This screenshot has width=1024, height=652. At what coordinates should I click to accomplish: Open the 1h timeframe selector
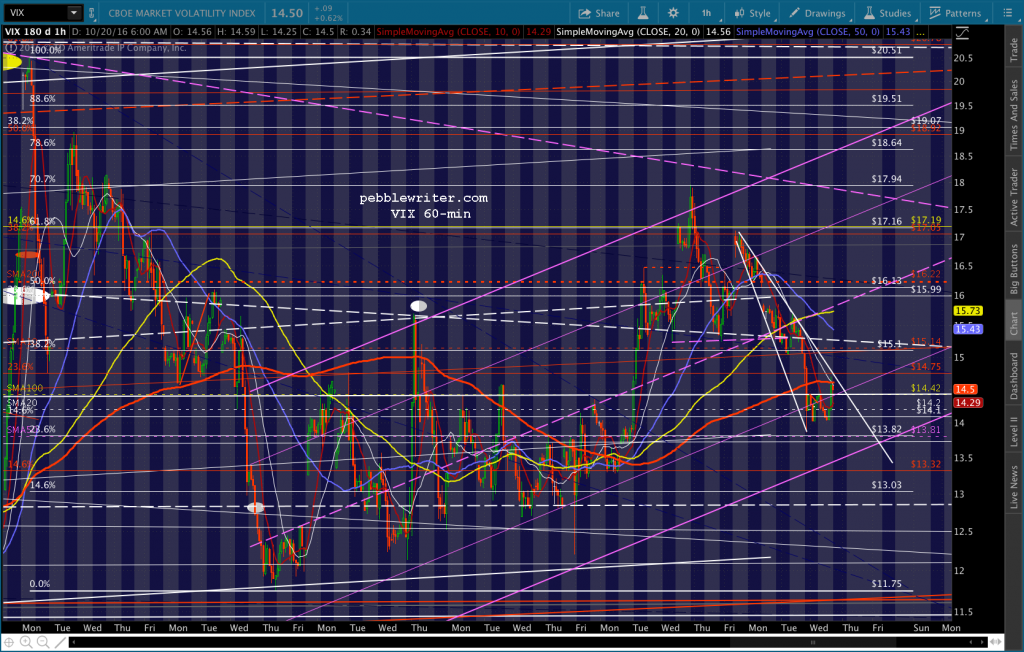[x=706, y=13]
